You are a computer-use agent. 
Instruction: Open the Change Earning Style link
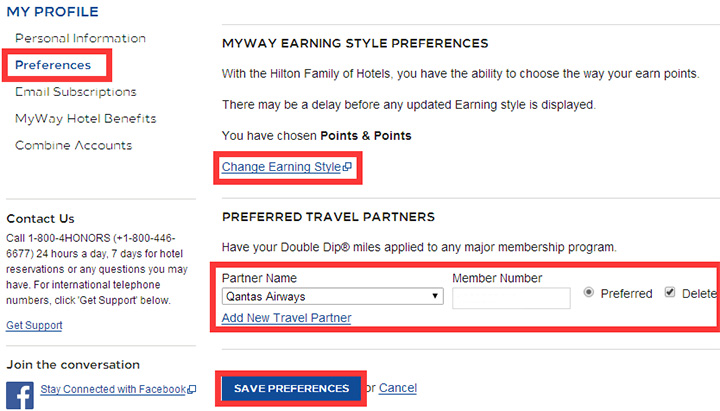point(281,167)
